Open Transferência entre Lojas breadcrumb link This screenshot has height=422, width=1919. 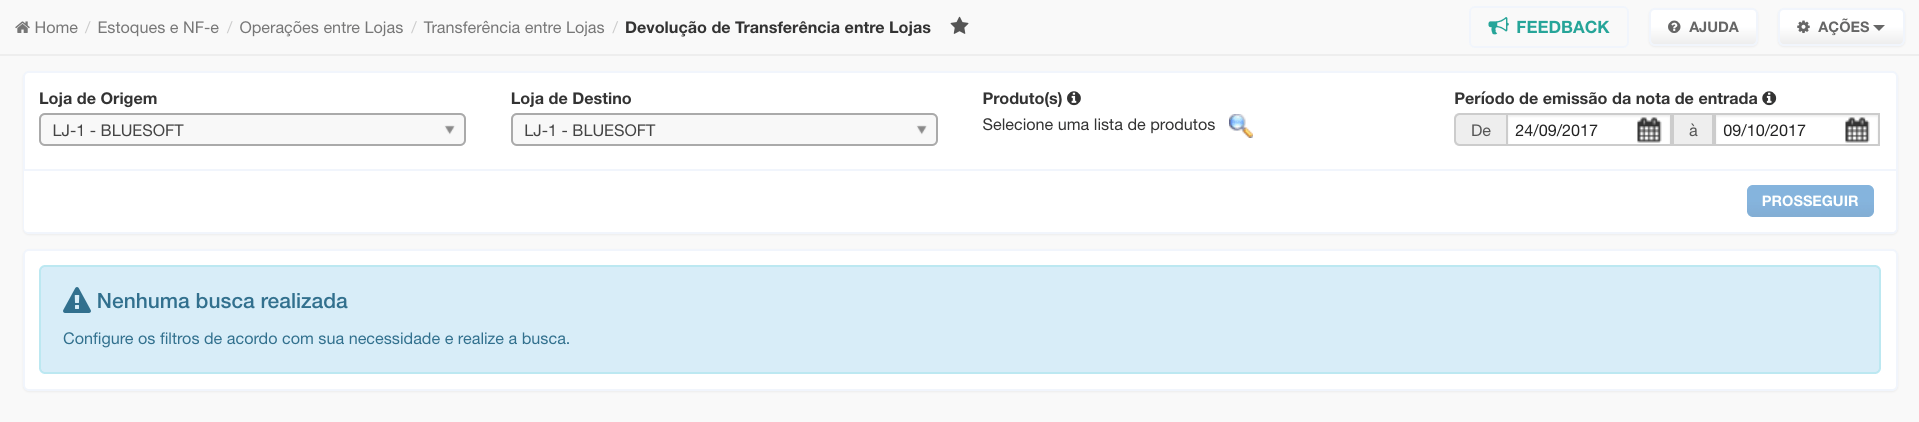tap(514, 27)
